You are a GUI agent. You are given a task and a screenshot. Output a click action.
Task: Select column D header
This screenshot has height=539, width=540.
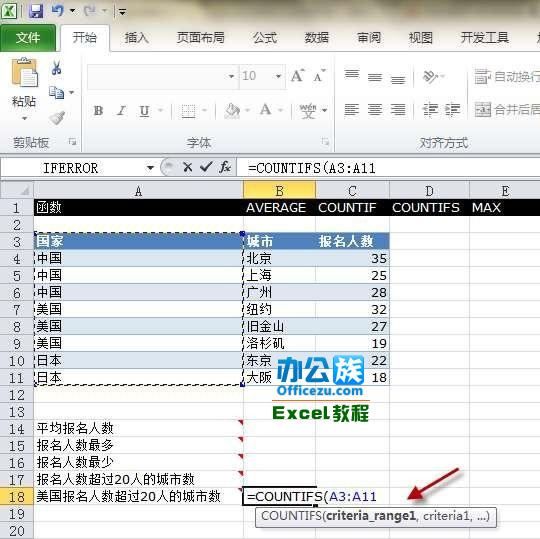[x=429, y=190]
